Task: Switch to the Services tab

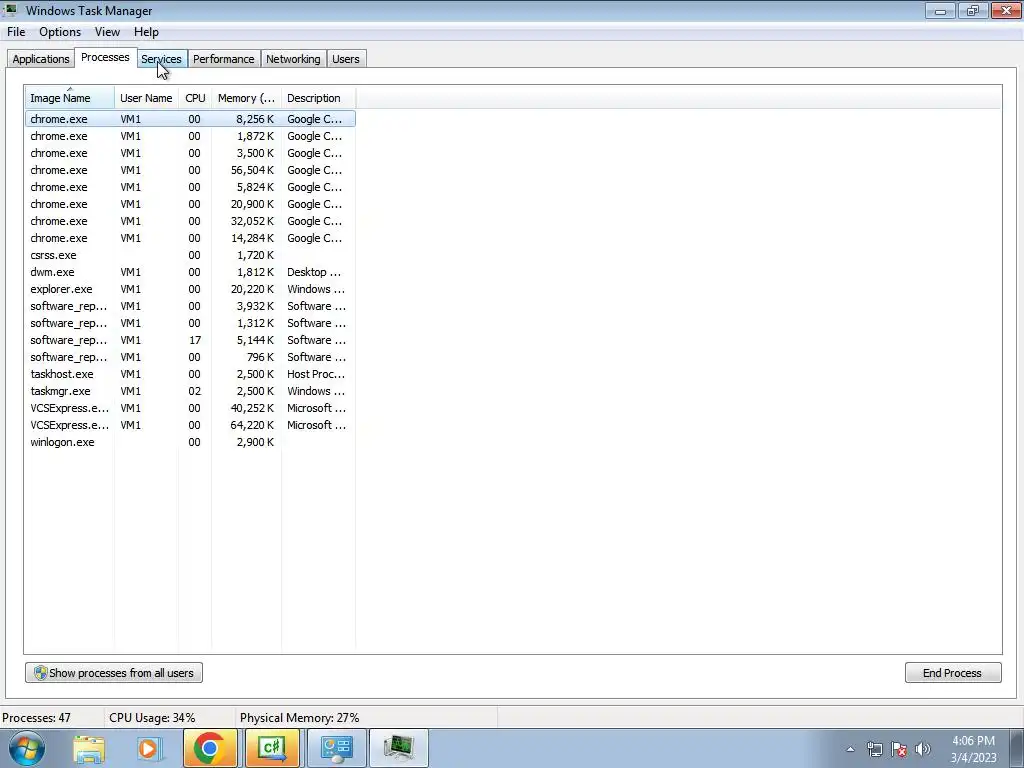Action: point(161,59)
